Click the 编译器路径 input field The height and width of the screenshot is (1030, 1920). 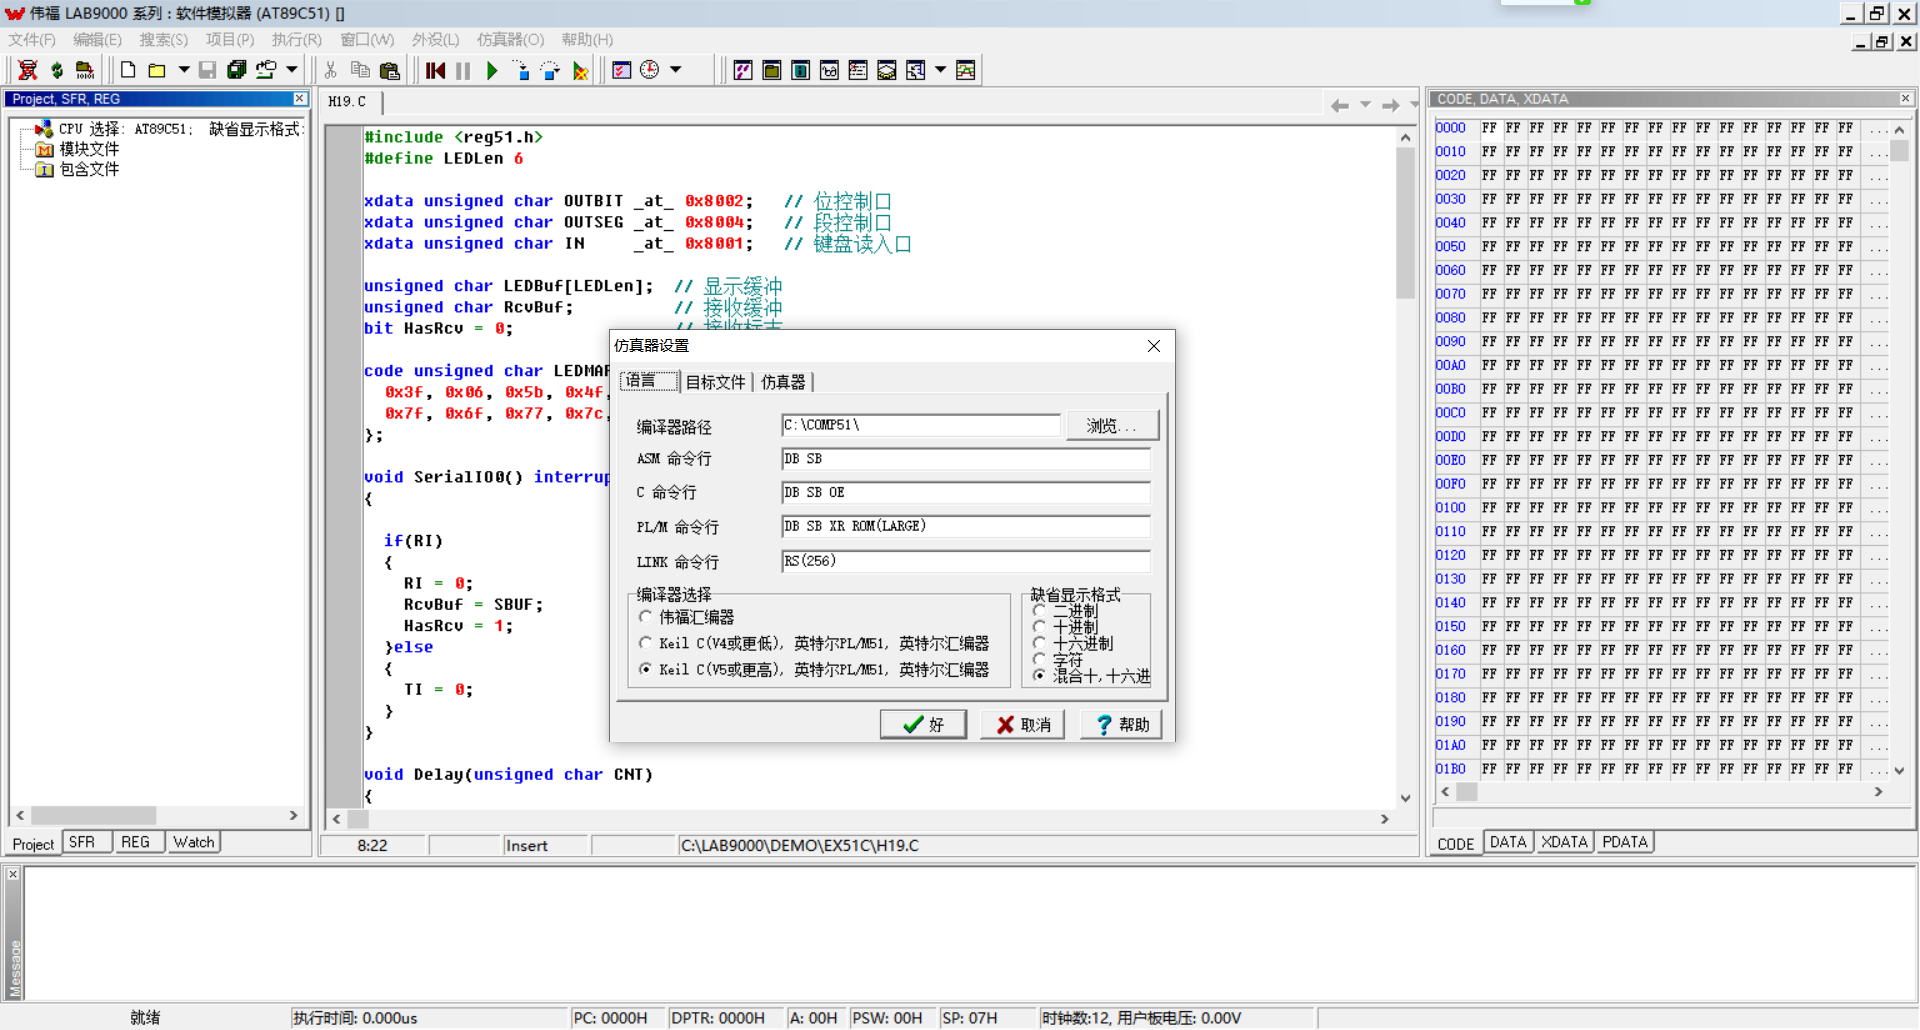[920, 425]
